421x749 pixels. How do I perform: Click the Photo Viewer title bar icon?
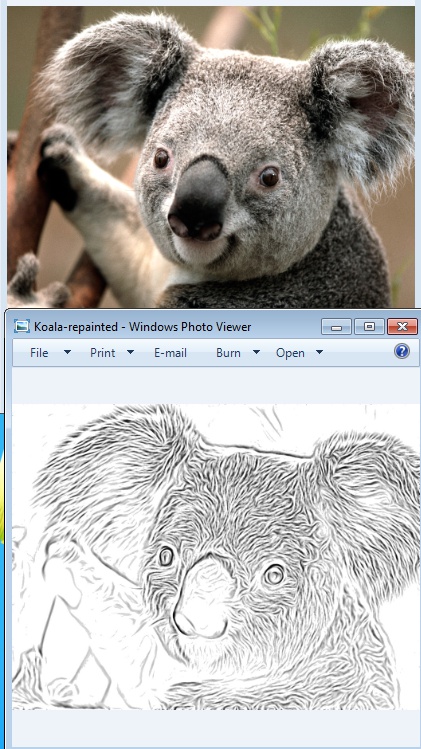[x=22, y=326]
